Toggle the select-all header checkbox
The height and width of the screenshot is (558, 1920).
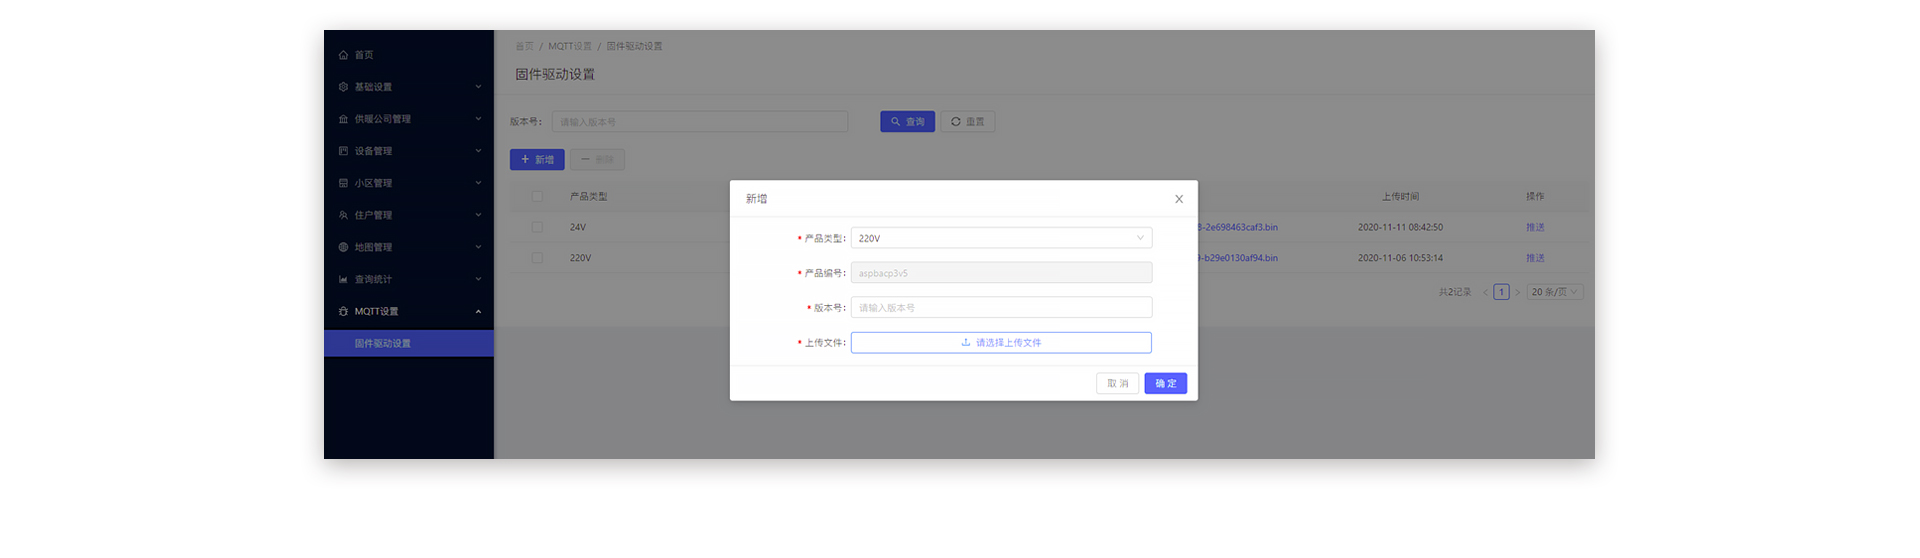[537, 196]
